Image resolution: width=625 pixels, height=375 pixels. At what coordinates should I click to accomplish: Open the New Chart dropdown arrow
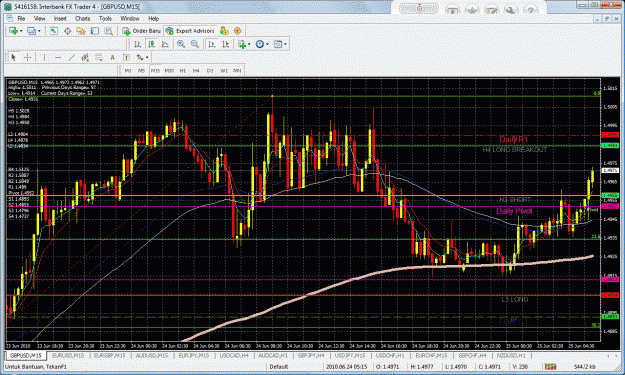click(21, 31)
